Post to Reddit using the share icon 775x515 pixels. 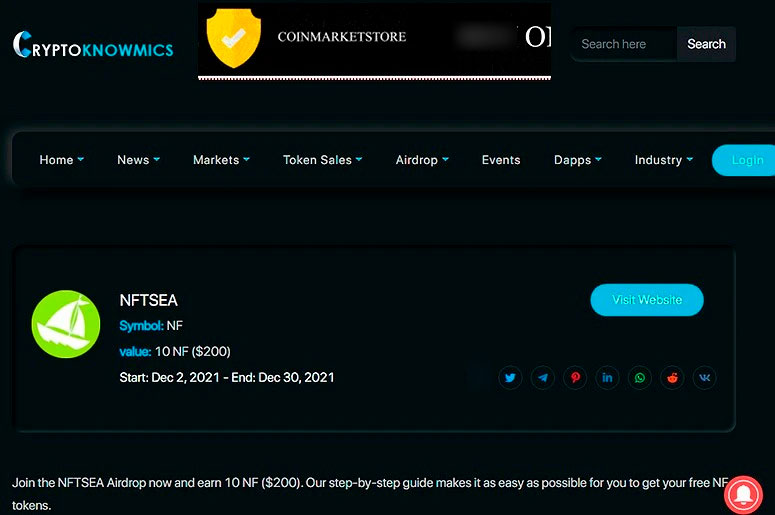(672, 378)
